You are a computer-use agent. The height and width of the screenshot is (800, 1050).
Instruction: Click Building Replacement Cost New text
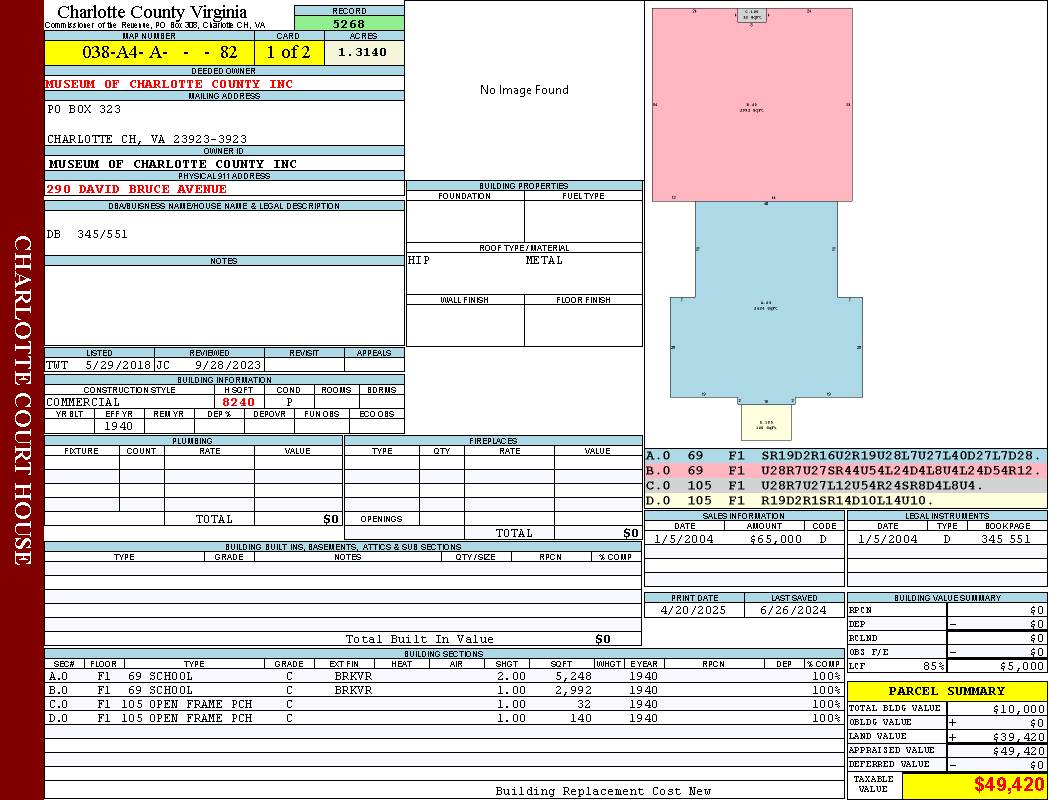603,791
